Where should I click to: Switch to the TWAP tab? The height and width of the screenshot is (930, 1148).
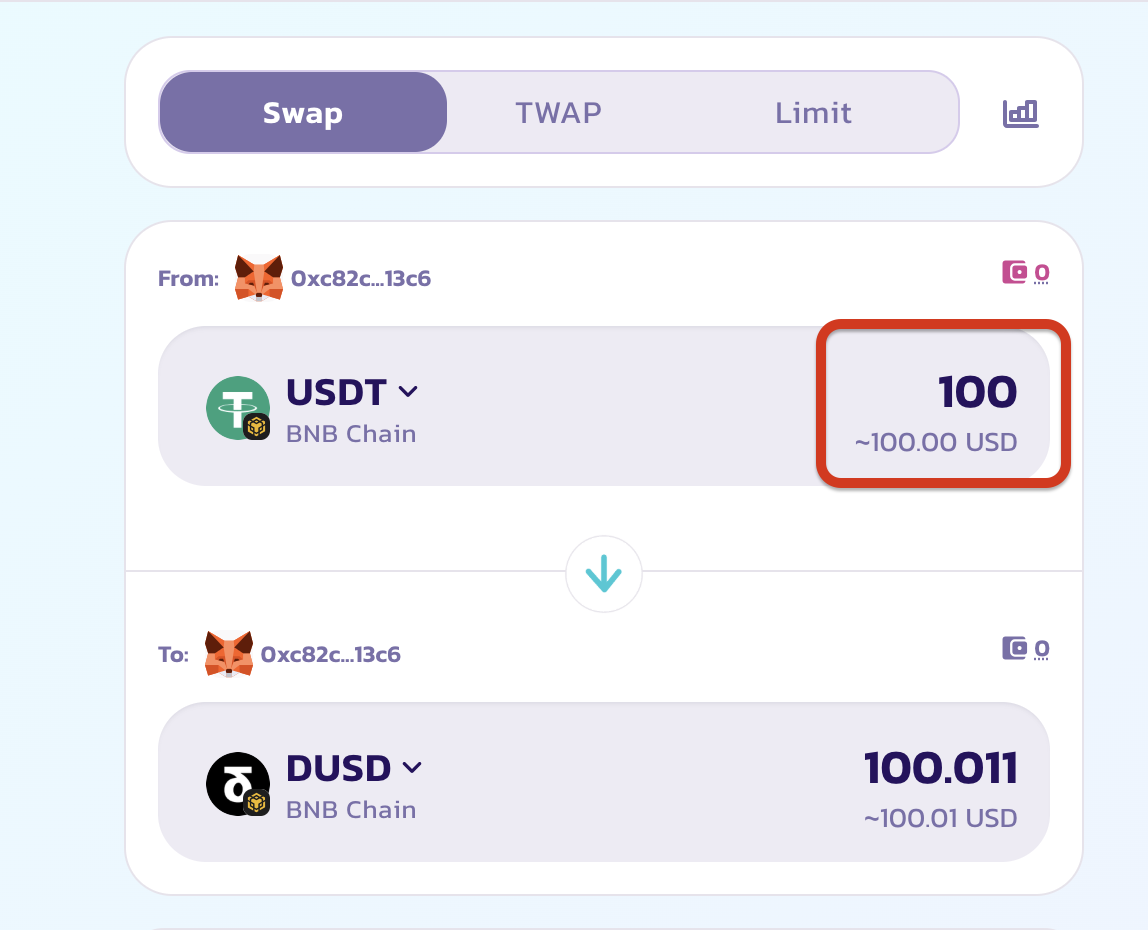pos(558,112)
